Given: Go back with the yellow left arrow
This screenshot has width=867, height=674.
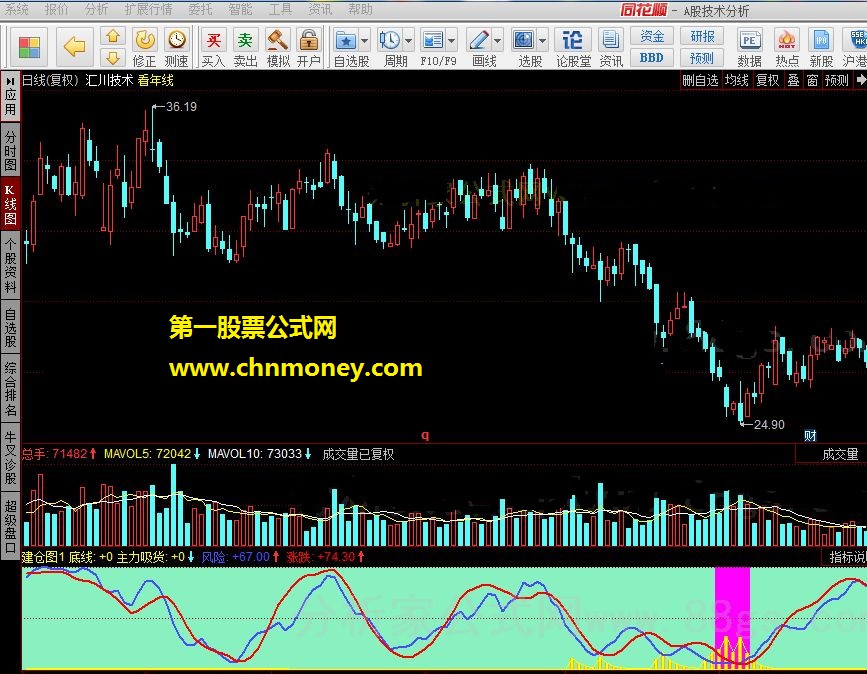Looking at the screenshot, I should (x=75, y=47).
